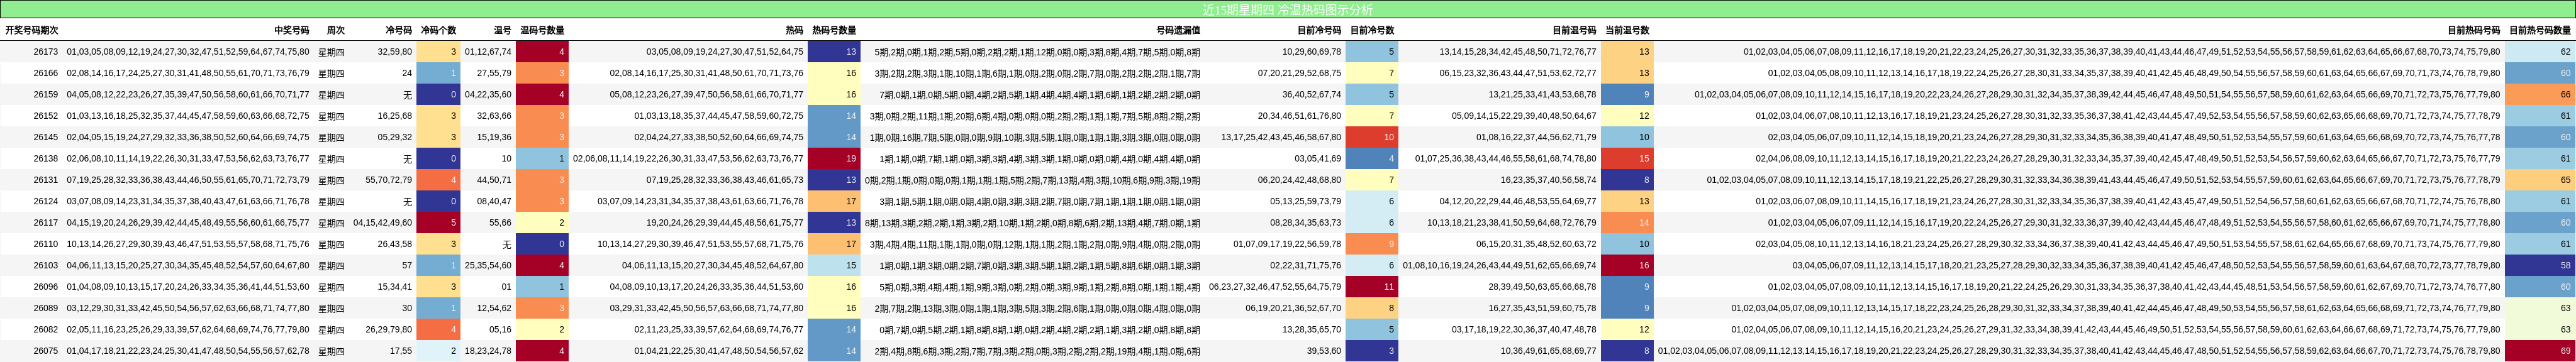
Task: Select the 开奖号码期次 column header
Action: [x=32, y=31]
